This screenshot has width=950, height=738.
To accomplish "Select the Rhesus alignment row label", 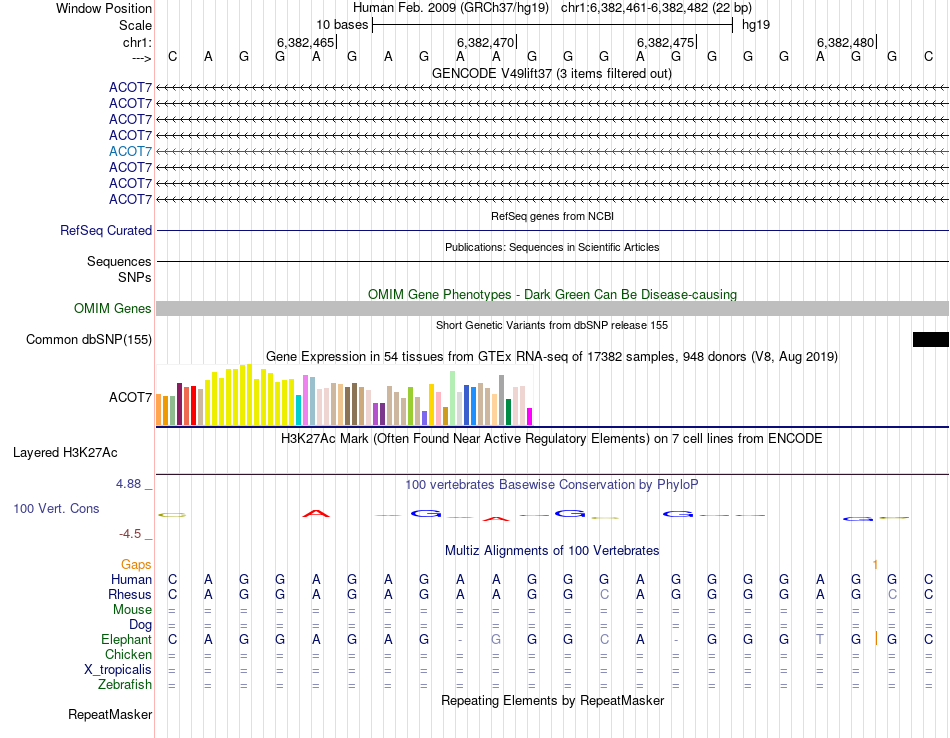I will (x=130, y=594).
